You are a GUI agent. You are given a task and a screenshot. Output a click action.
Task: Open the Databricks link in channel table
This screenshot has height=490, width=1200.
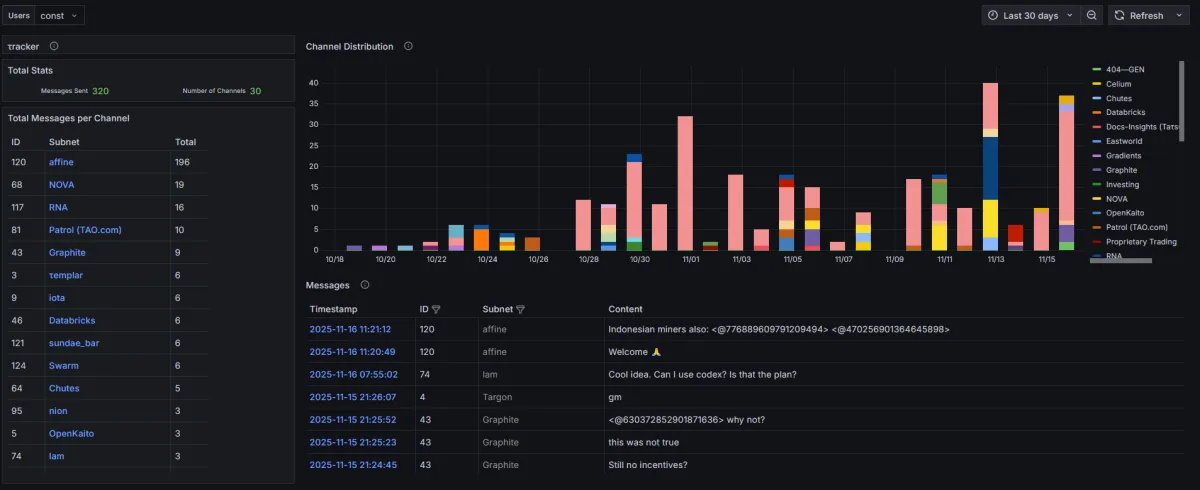71,320
